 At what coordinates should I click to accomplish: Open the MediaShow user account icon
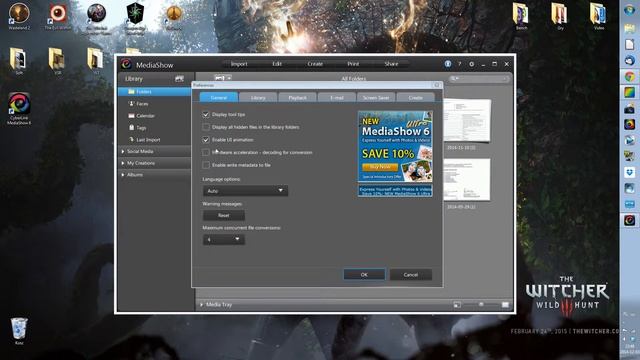(x=448, y=64)
